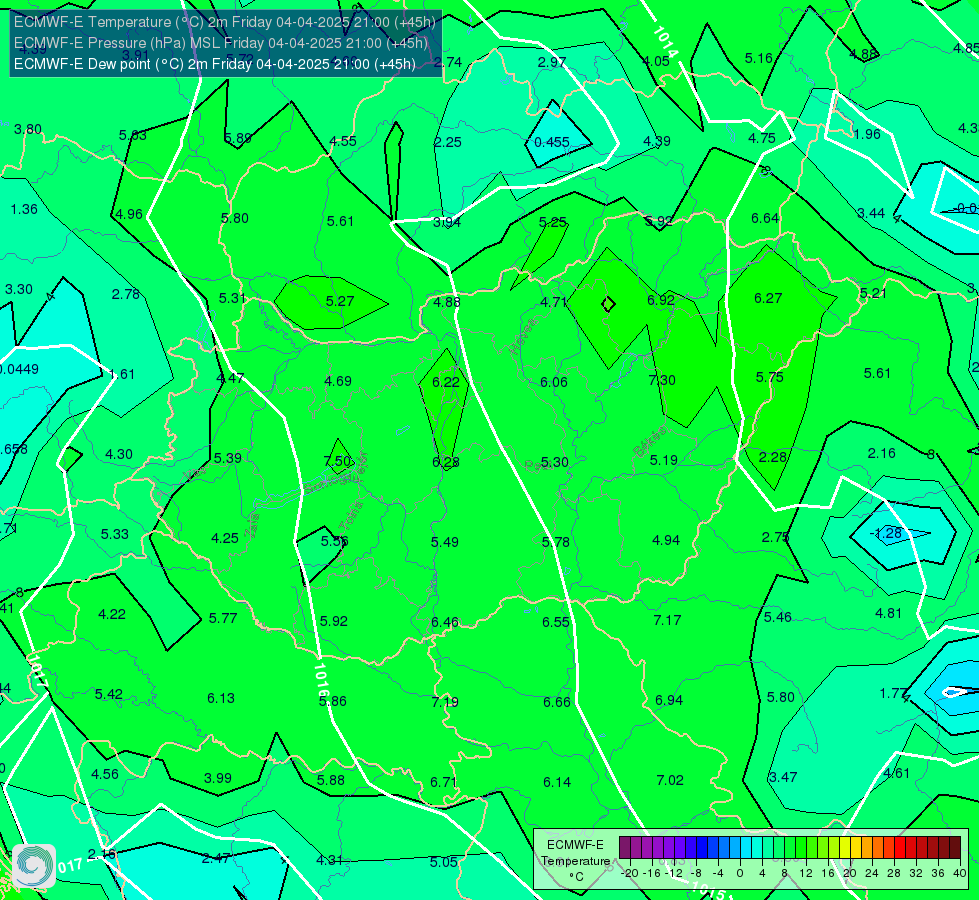Click the 5.16 temperature value
979x900 pixels.
[x=759, y=59]
